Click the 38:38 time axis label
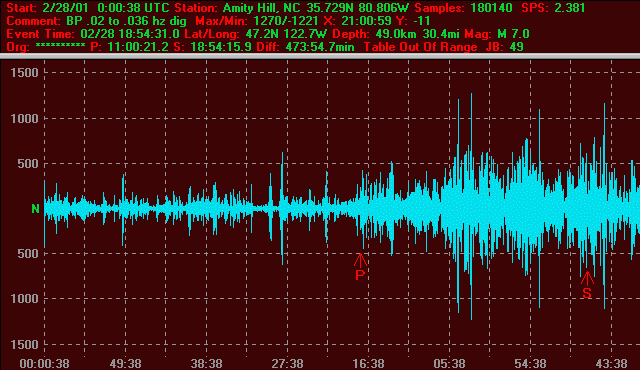Image resolution: width=640 pixels, height=370 pixels. pos(207,363)
